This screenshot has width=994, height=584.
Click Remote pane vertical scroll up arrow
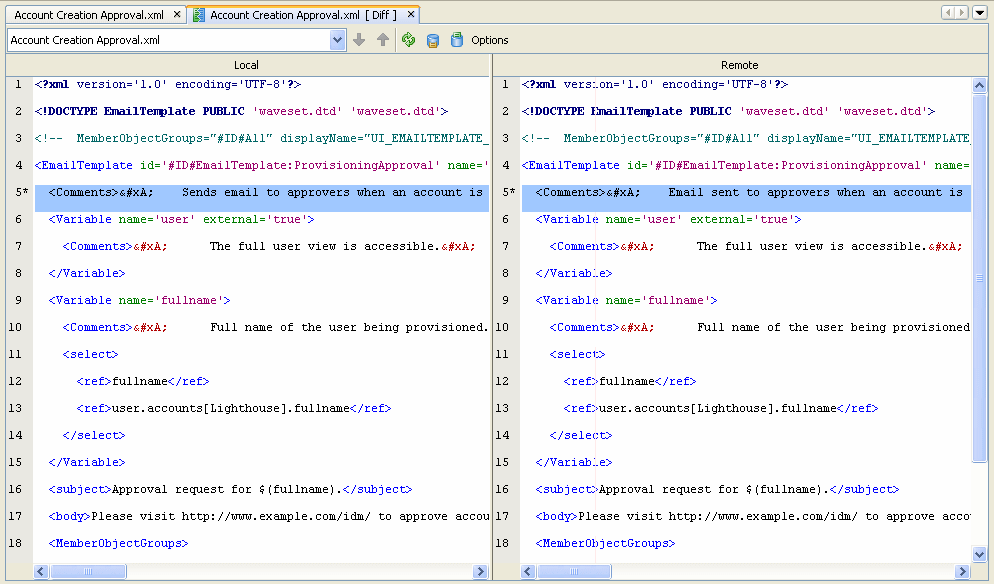click(979, 85)
